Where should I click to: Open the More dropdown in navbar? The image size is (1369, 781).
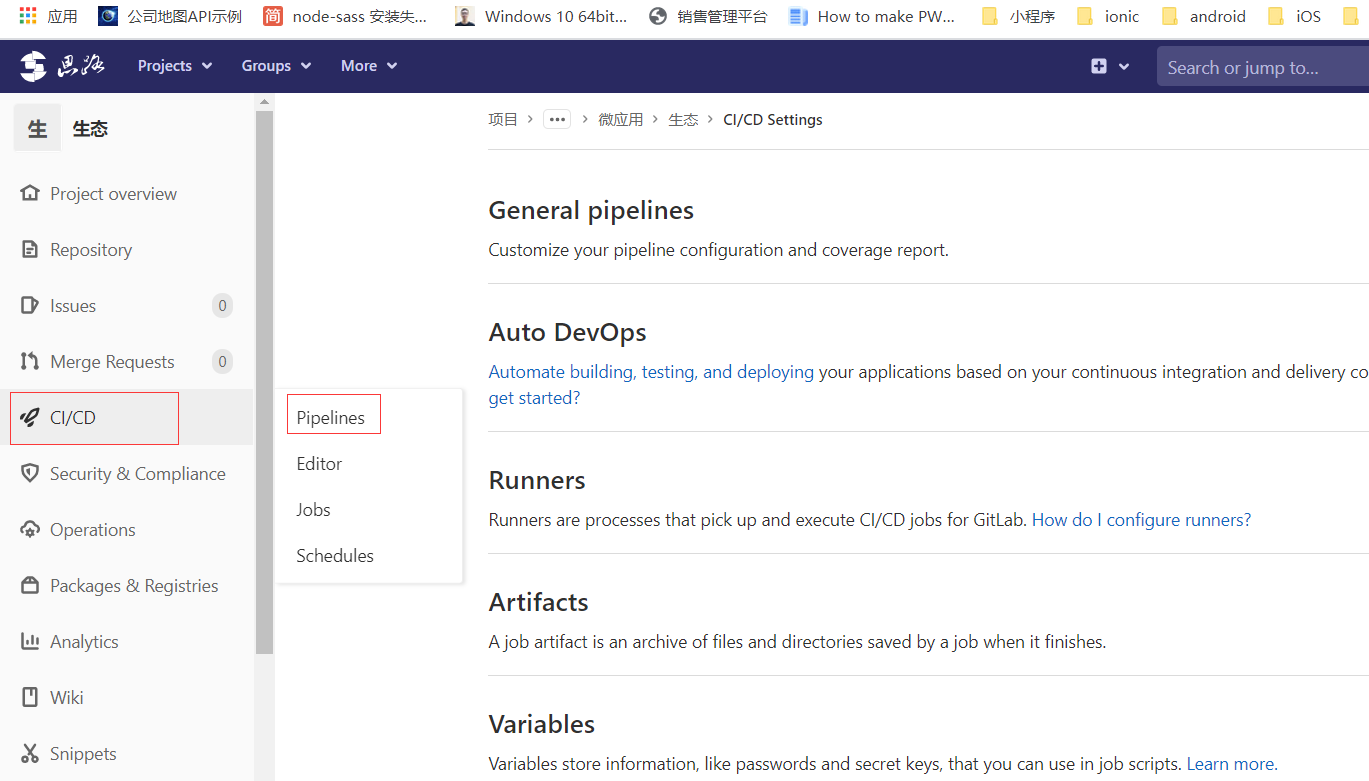[x=368, y=66]
